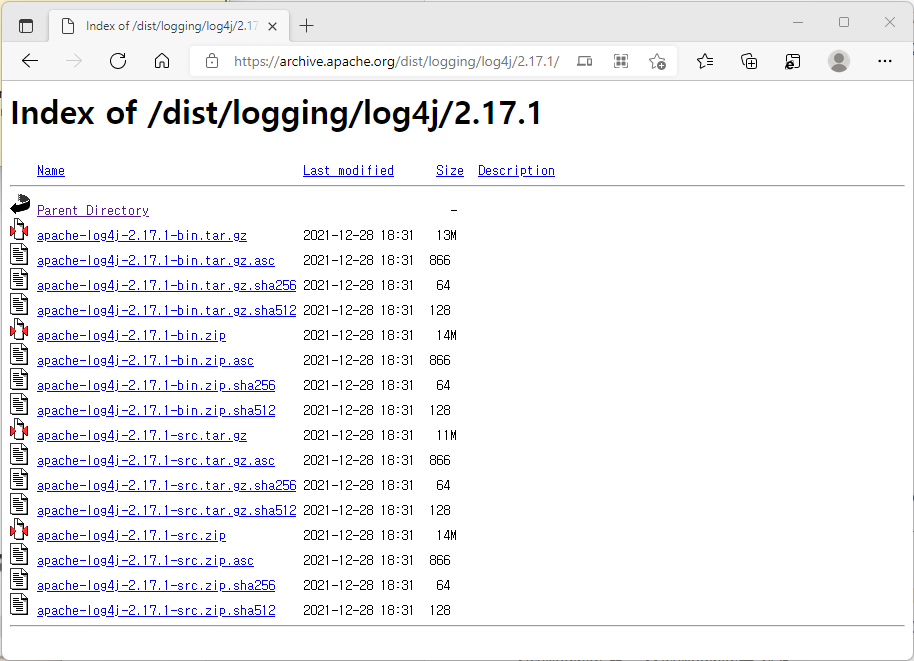Open the Collections icon
Viewport: 914px width, 661px height.
pyautogui.click(x=748, y=61)
